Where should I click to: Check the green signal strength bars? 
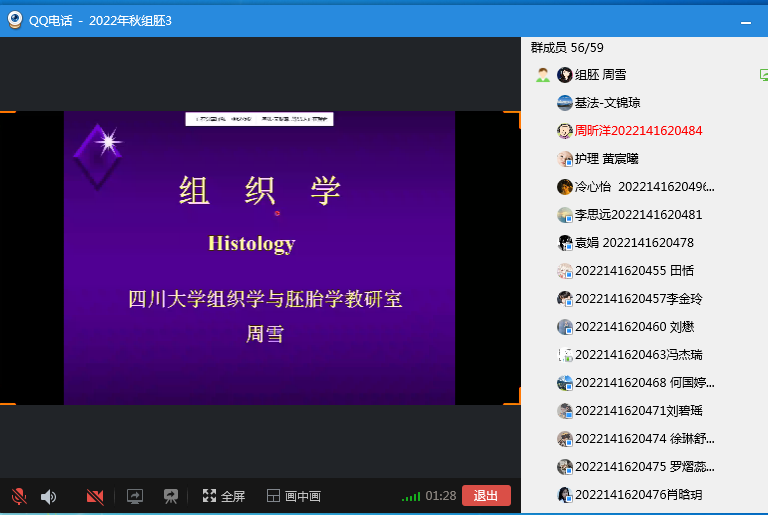pos(410,497)
